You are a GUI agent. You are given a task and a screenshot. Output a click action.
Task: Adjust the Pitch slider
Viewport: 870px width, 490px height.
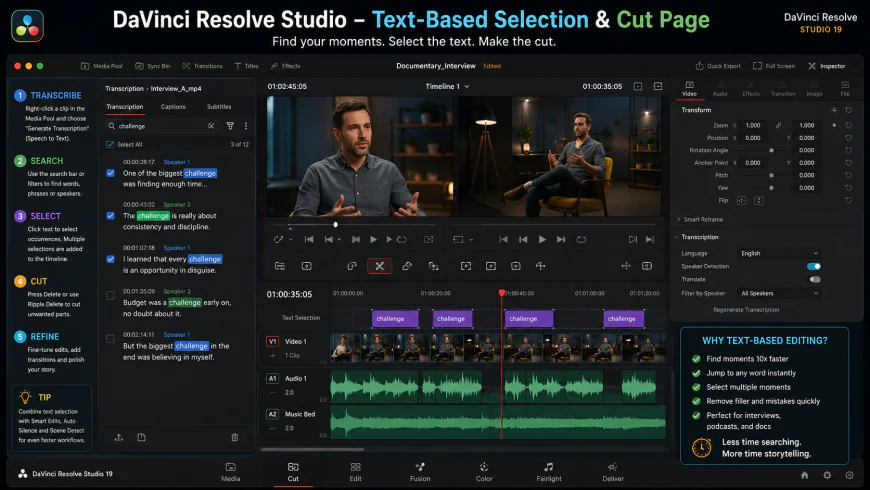pyautogui.click(x=771, y=175)
